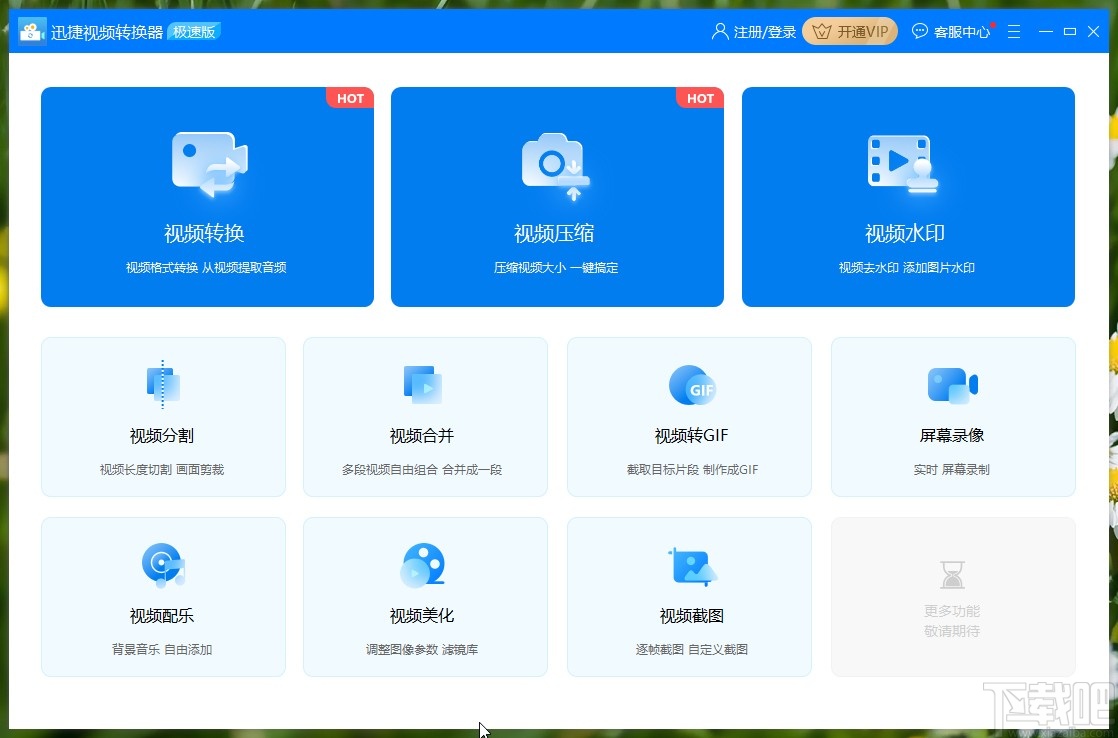This screenshot has width=1118, height=738.
Task: Click the app logo in title bar
Action: pyautogui.click(x=33, y=30)
